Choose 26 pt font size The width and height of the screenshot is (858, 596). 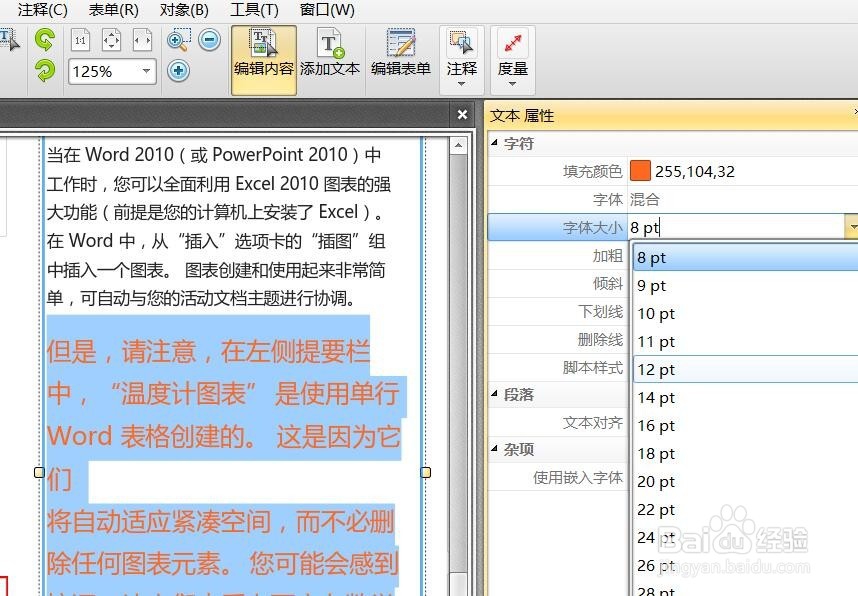pyautogui.click(x=745, y=566)
